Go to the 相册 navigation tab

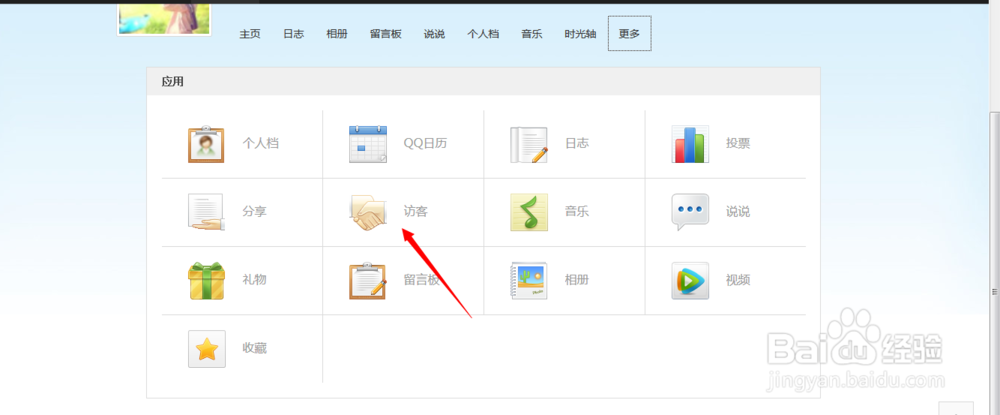[x=337, y=34]
